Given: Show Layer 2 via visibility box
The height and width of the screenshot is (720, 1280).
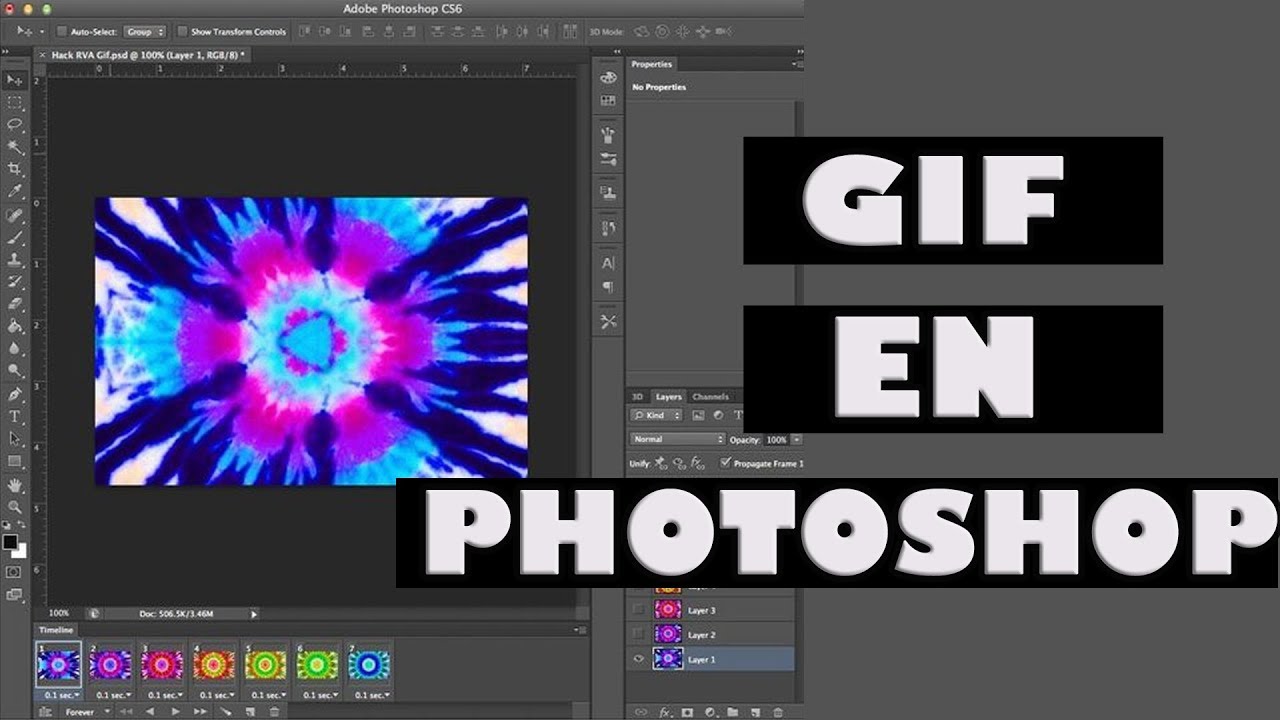Looking at the screenshot, I should 638,634.
